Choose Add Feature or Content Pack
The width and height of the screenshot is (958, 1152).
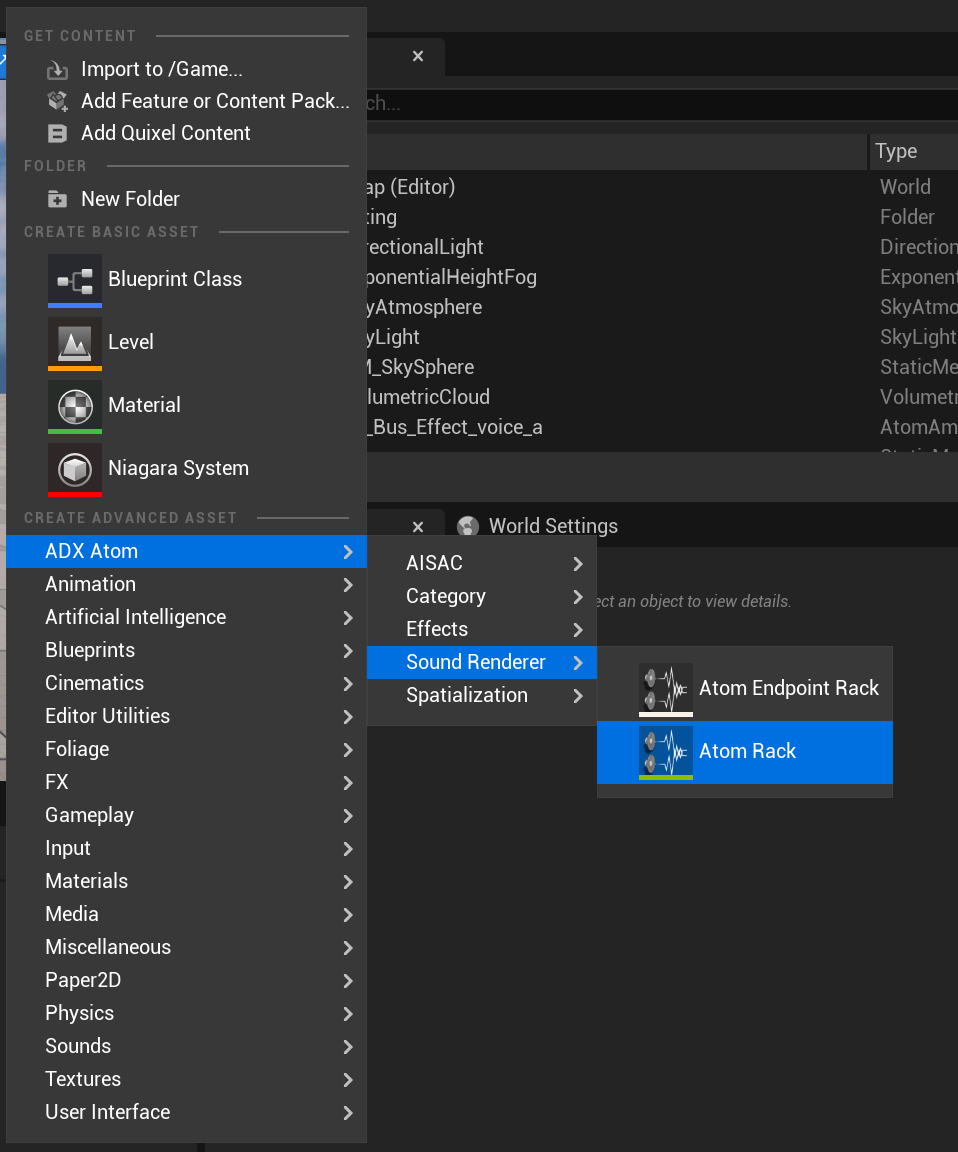tap(215, 101)
